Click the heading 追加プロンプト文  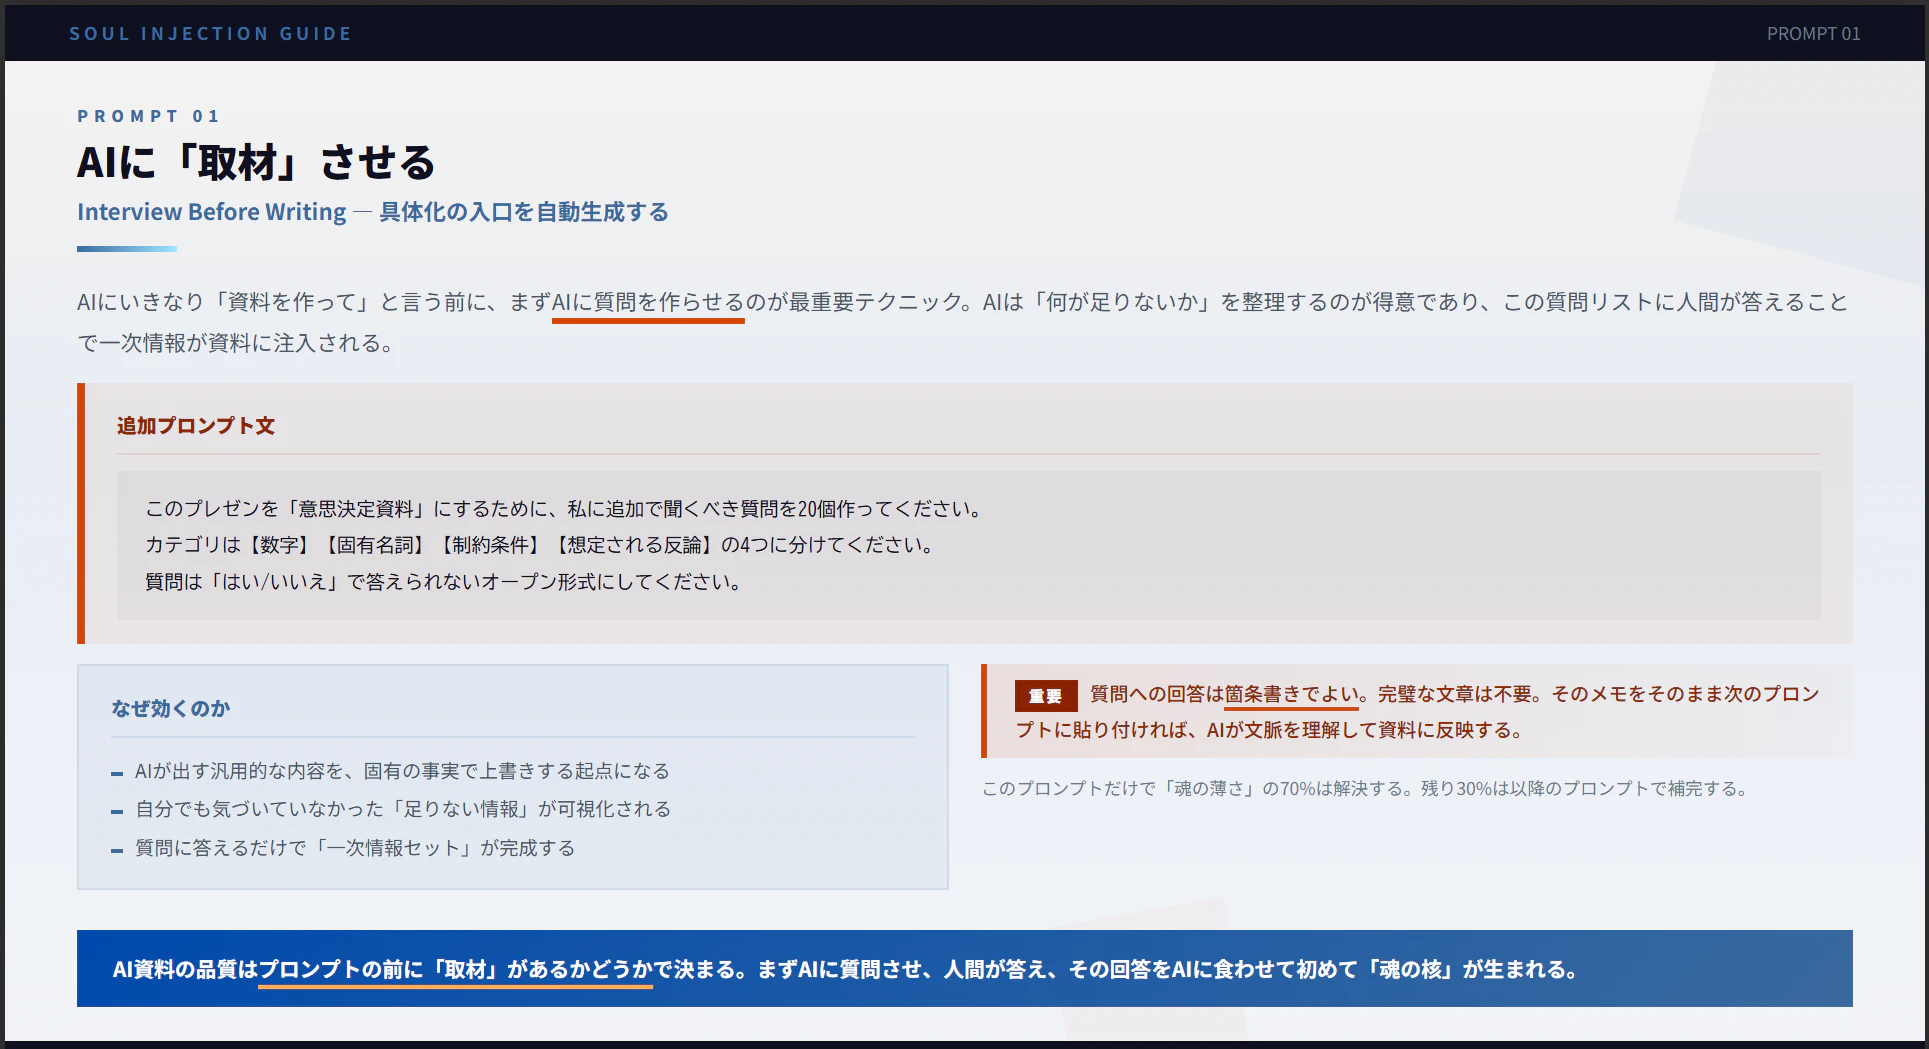[x=196, y=425]
